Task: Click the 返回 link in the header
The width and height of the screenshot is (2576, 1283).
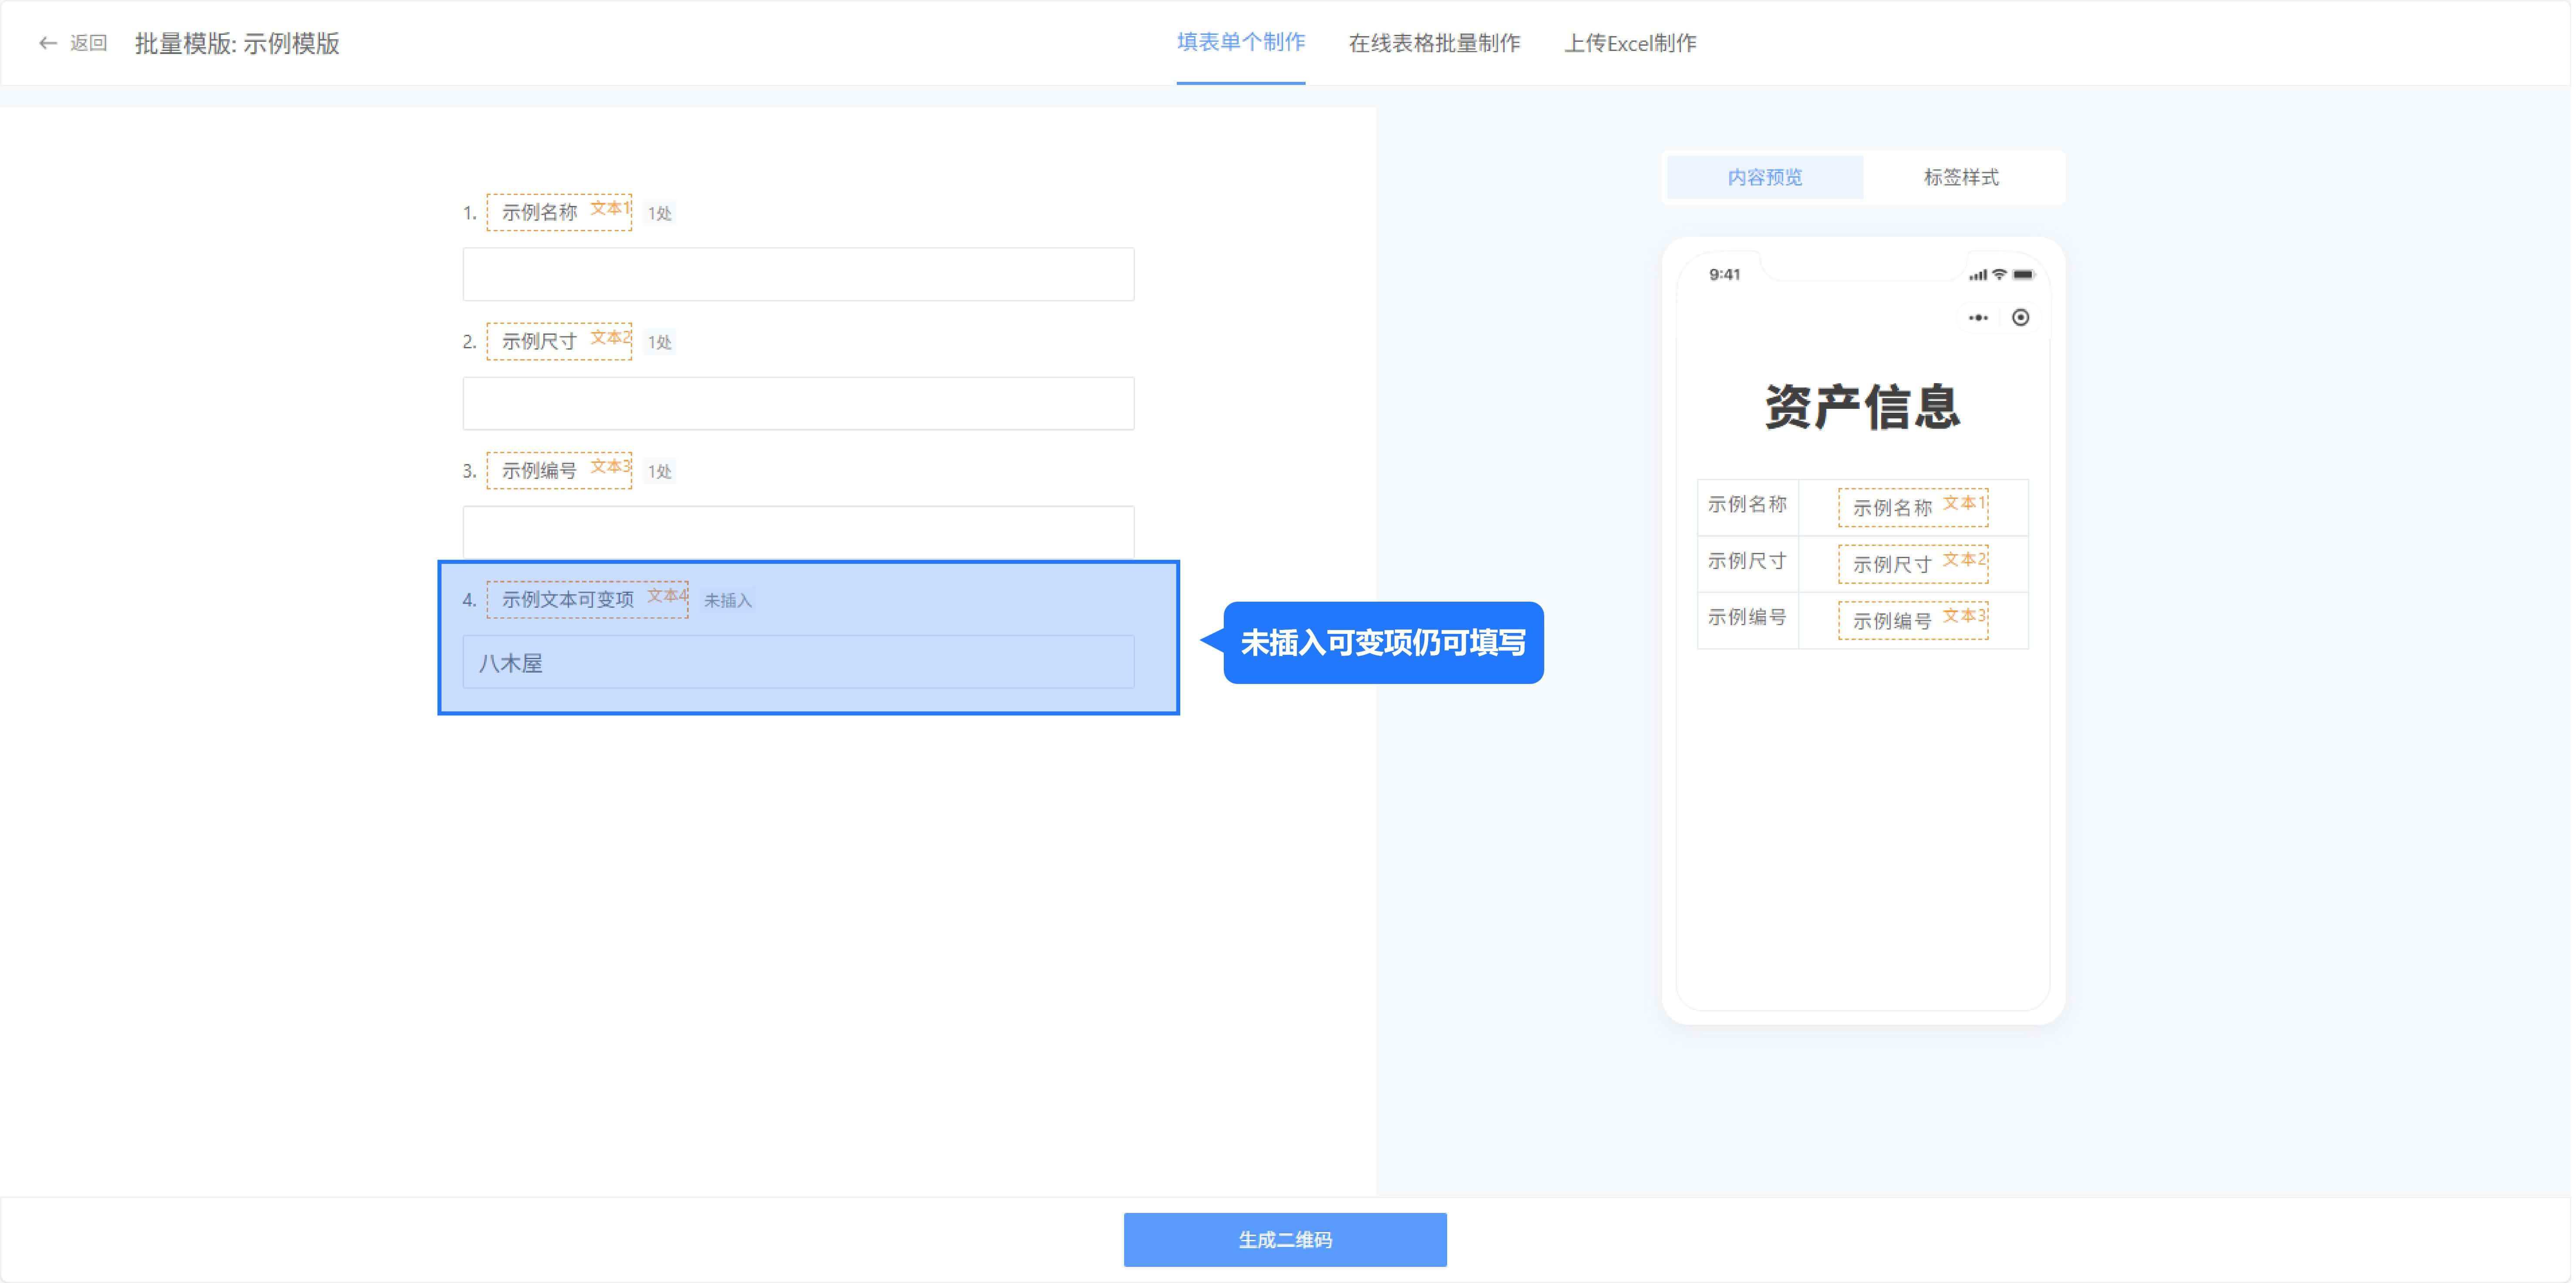Action: pos(87,43)
